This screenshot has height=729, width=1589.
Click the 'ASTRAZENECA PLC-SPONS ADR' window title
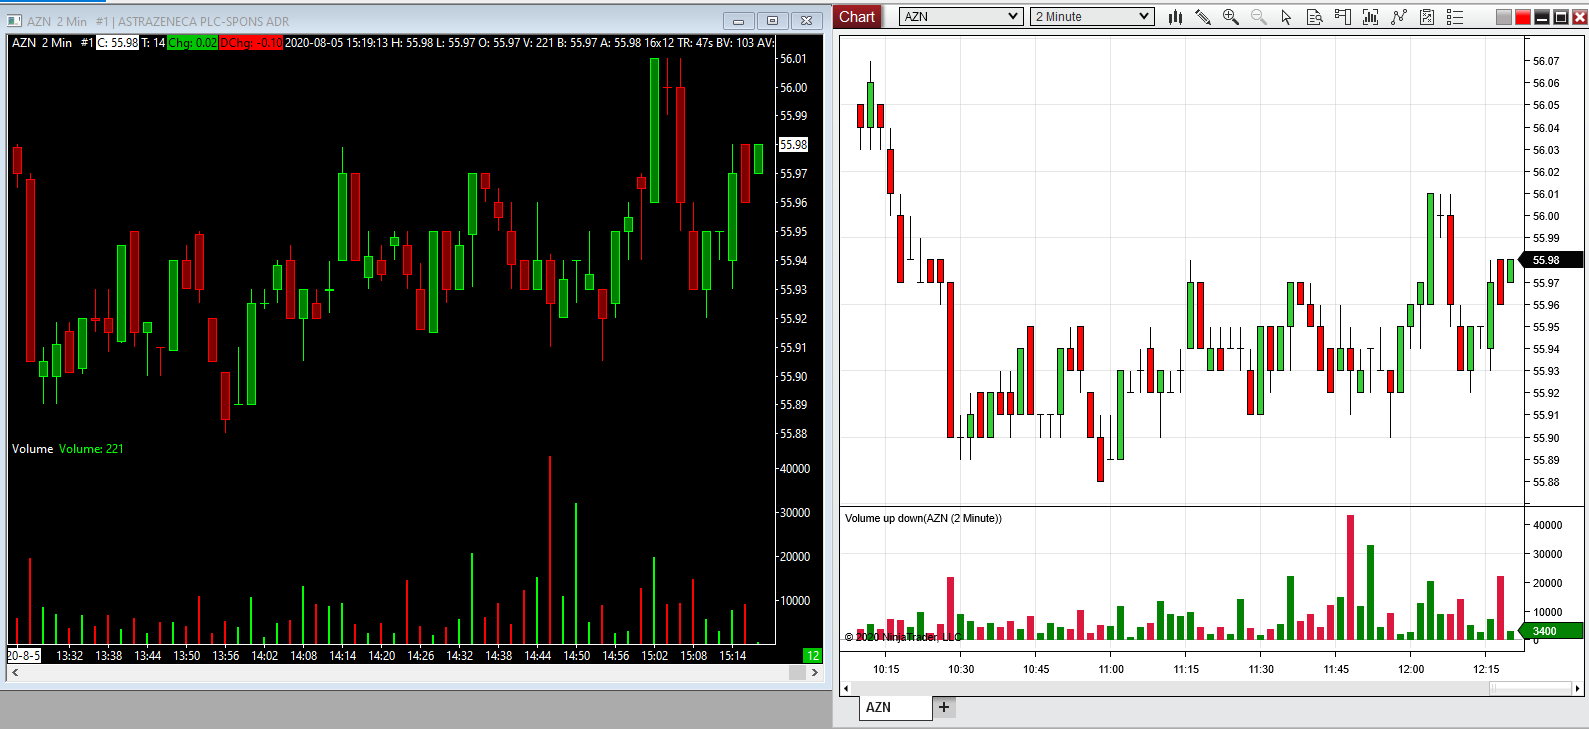point(203,21)
